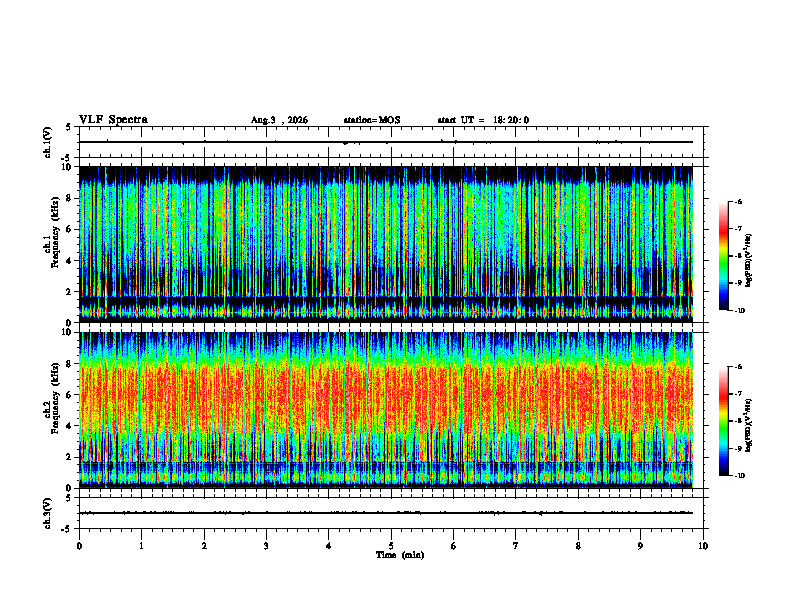Viewport: 792px width, 612px height.
Task: Click the ch.2 spectrogram color scale bar
Action: click(x=724, y=421)
